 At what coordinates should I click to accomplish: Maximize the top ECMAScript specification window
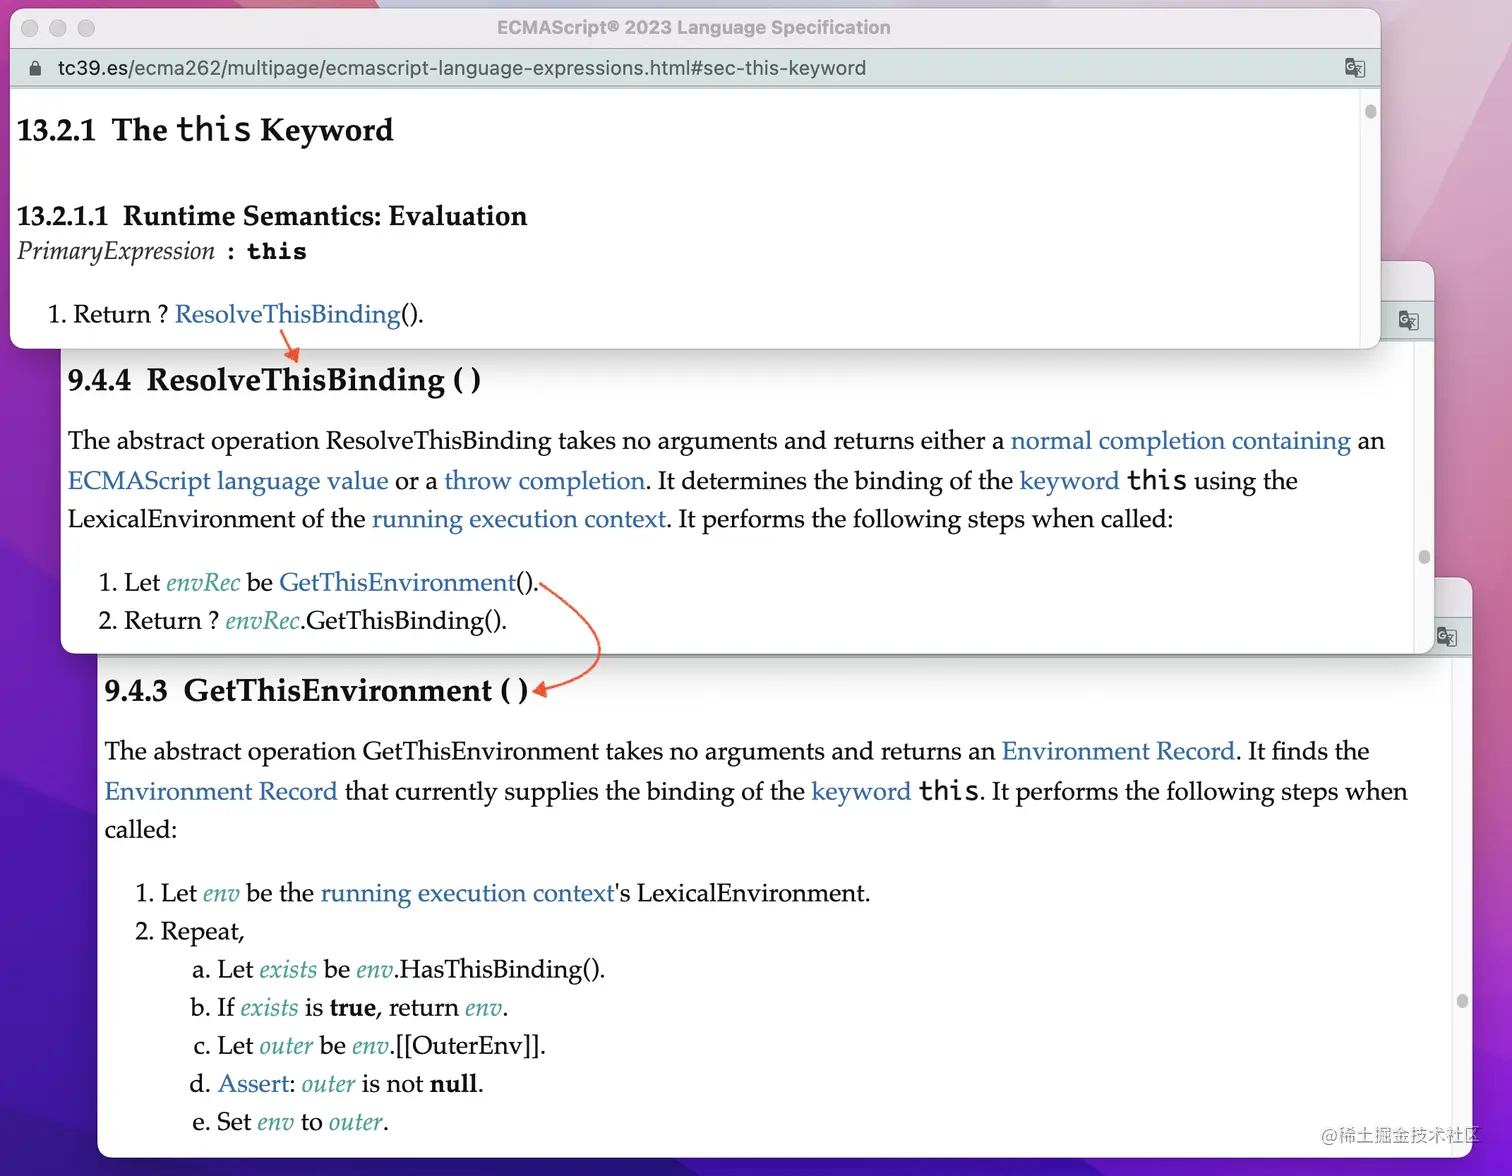86,28
